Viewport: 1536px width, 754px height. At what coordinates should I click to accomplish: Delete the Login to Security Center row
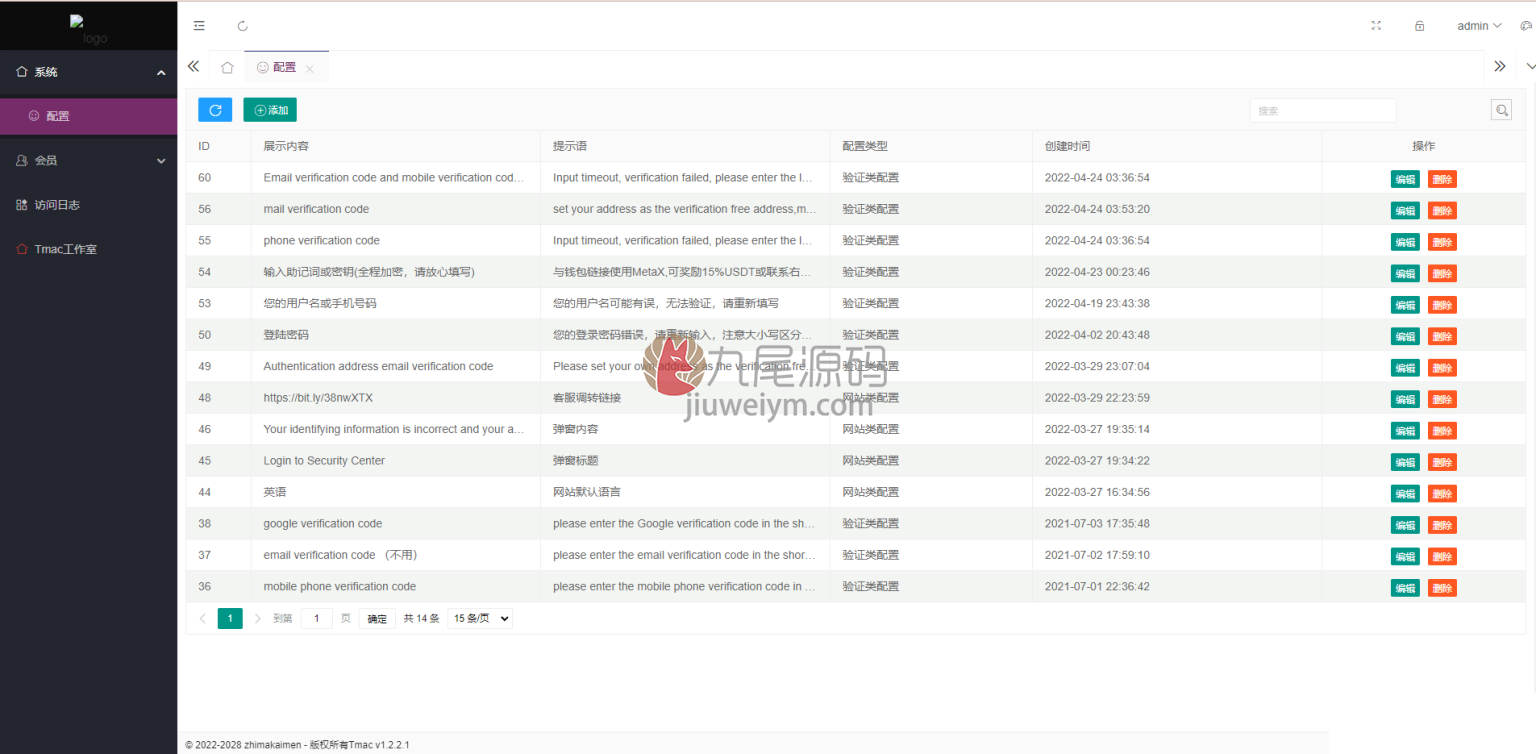(1442, 462)
